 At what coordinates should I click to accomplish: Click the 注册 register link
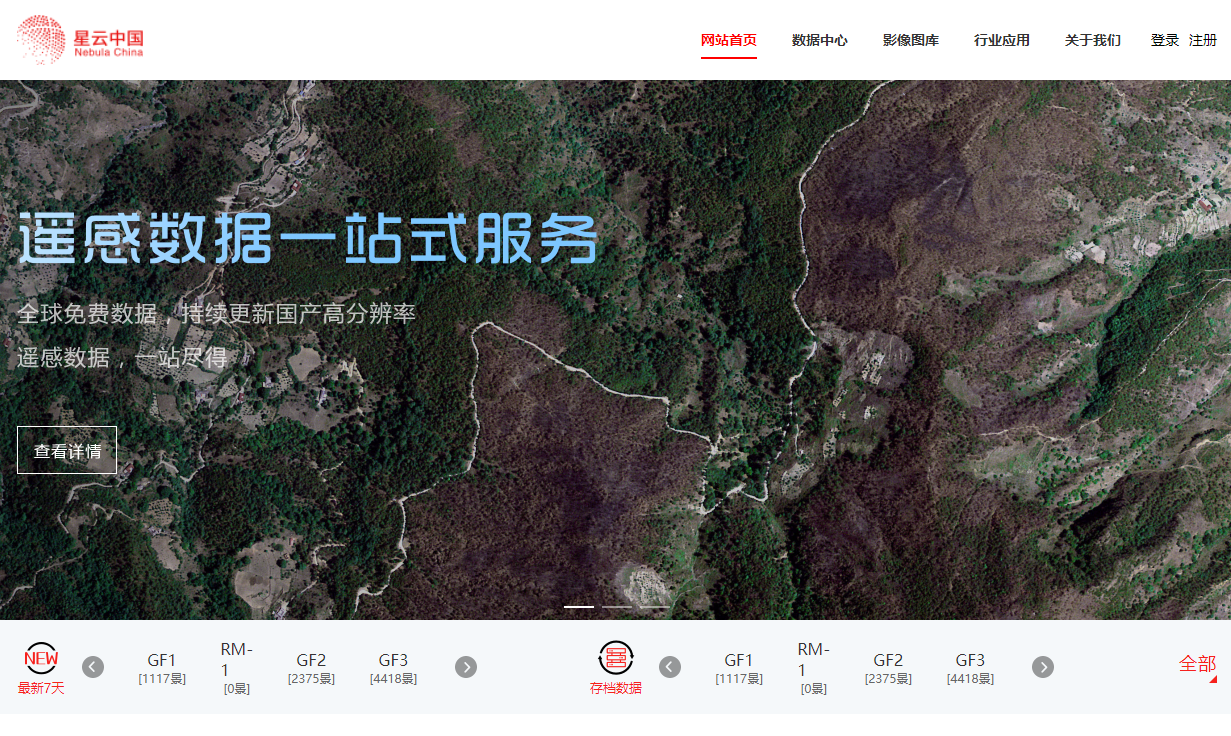pos(1202,41)
